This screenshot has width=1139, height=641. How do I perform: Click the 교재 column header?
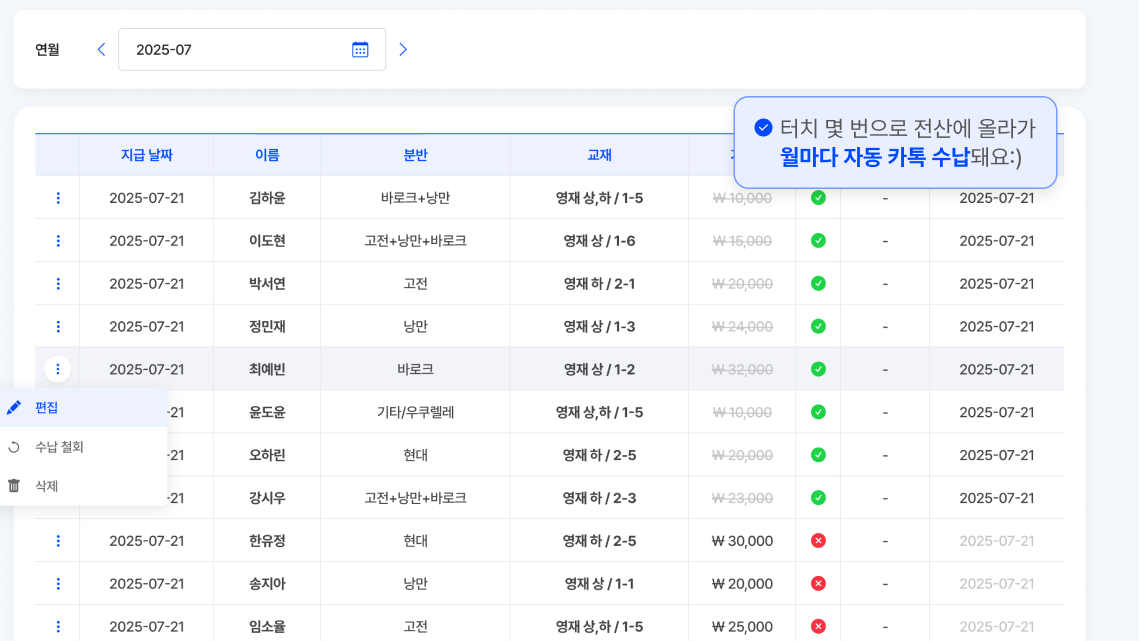tap(599, 155)
